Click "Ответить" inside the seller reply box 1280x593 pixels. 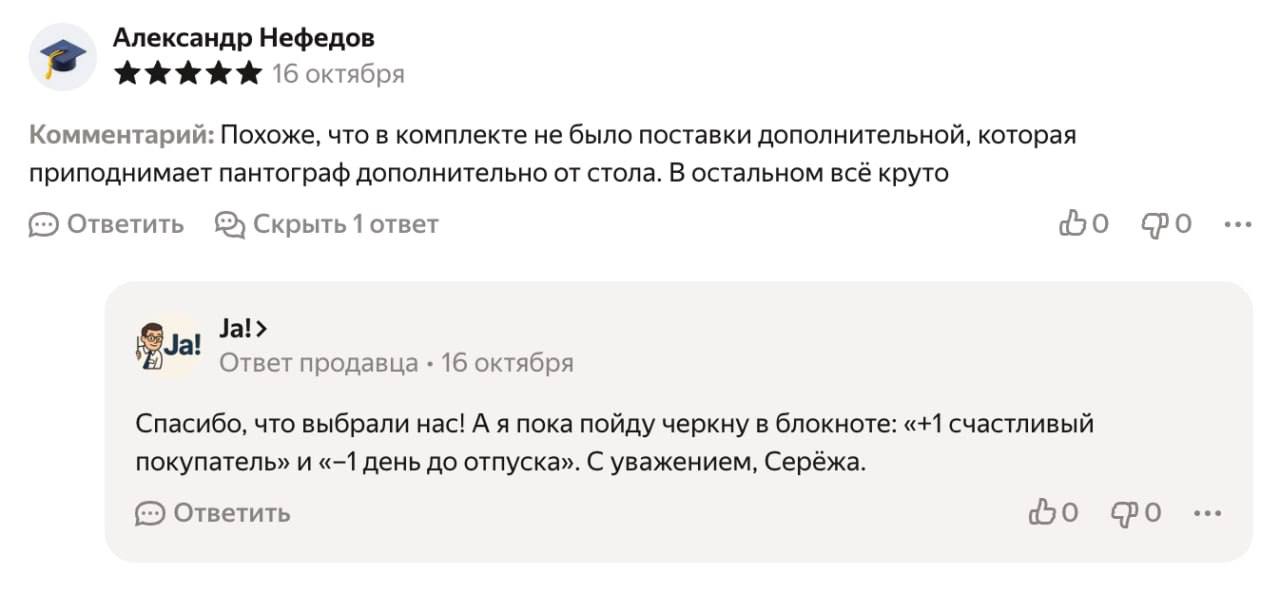pos(213,513)
